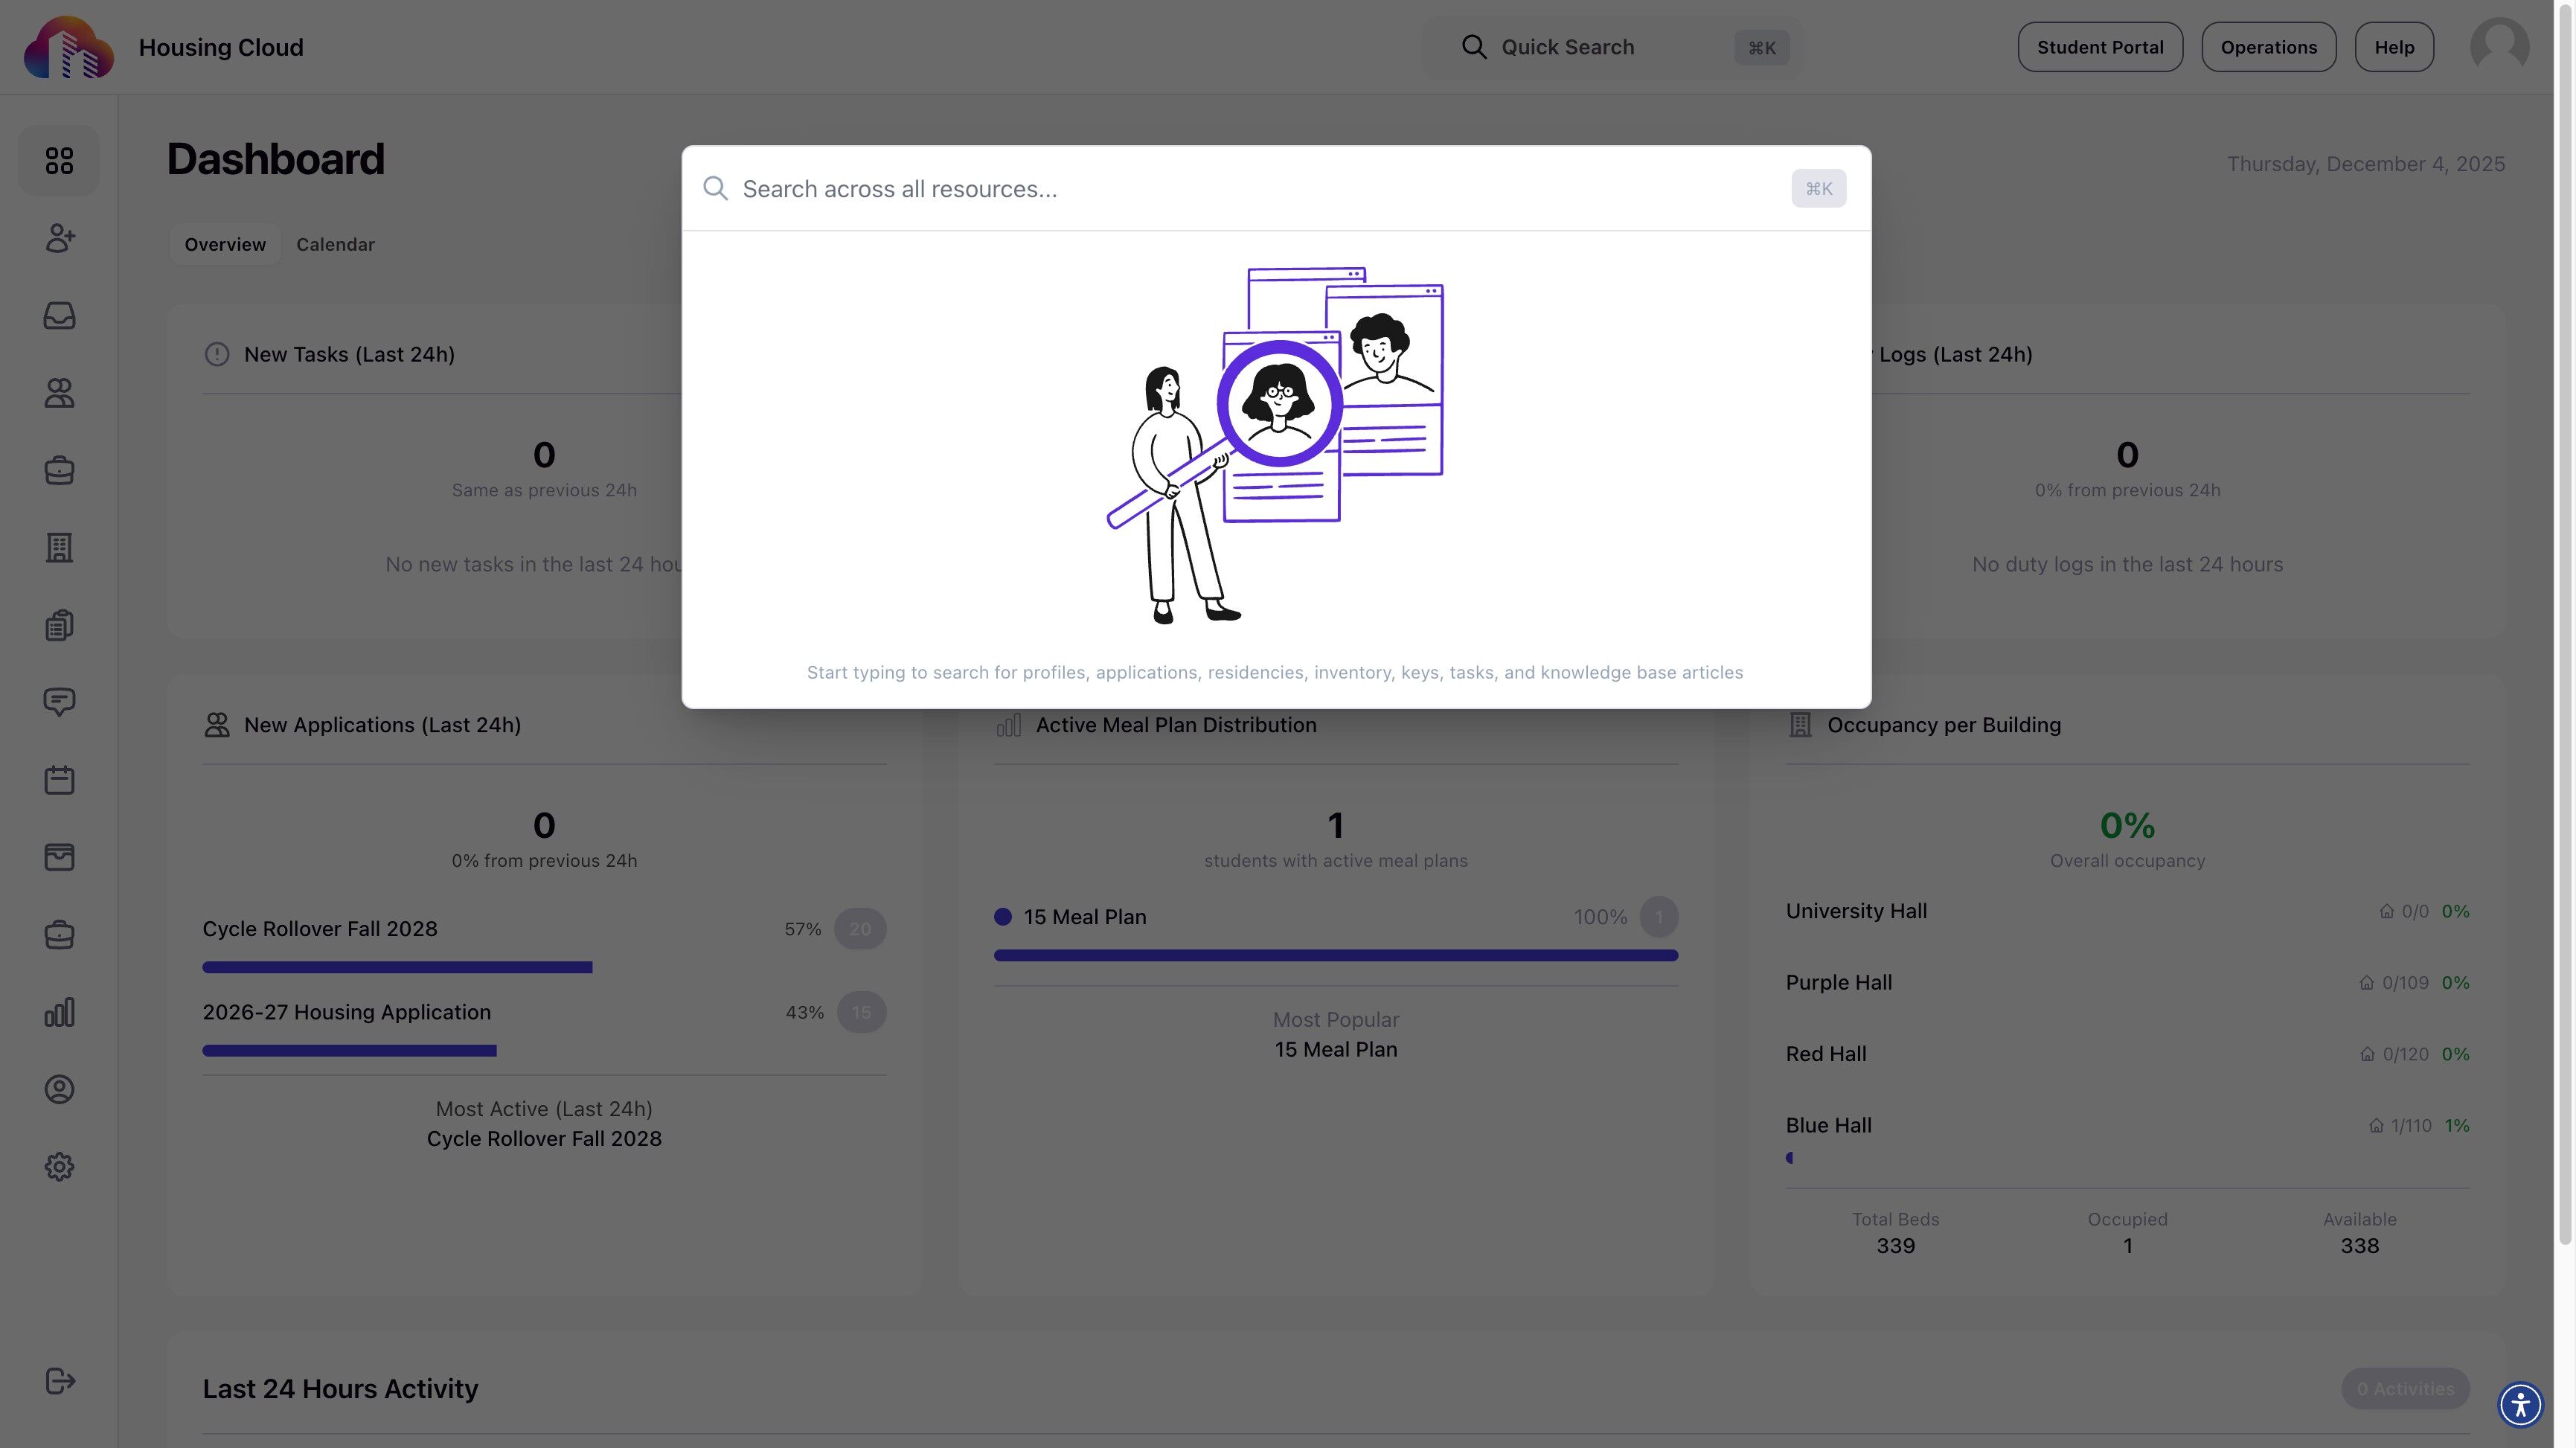Click the Cycle Rollover Fall 2028 progress bar
This screenshot has height=1448, width=2576.
point(397,967)
